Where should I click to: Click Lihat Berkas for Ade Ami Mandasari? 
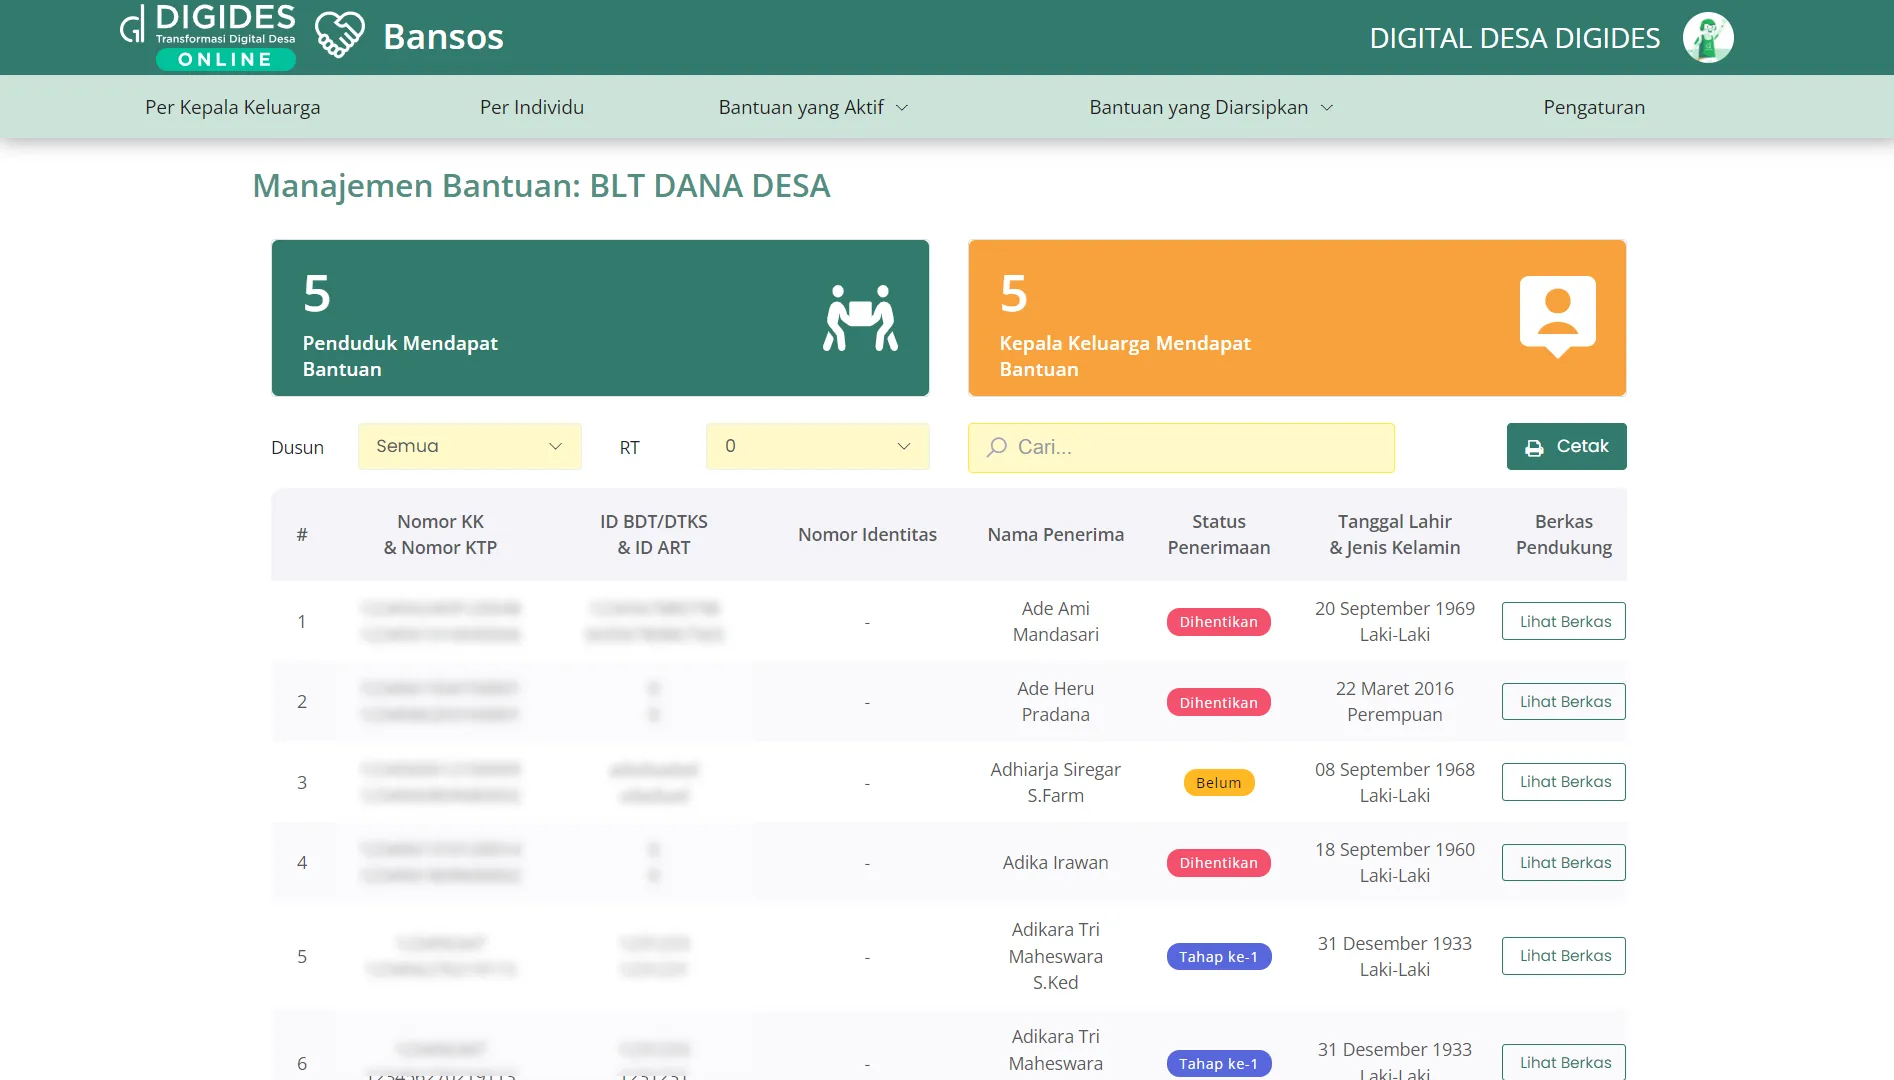click(1564, 621)
